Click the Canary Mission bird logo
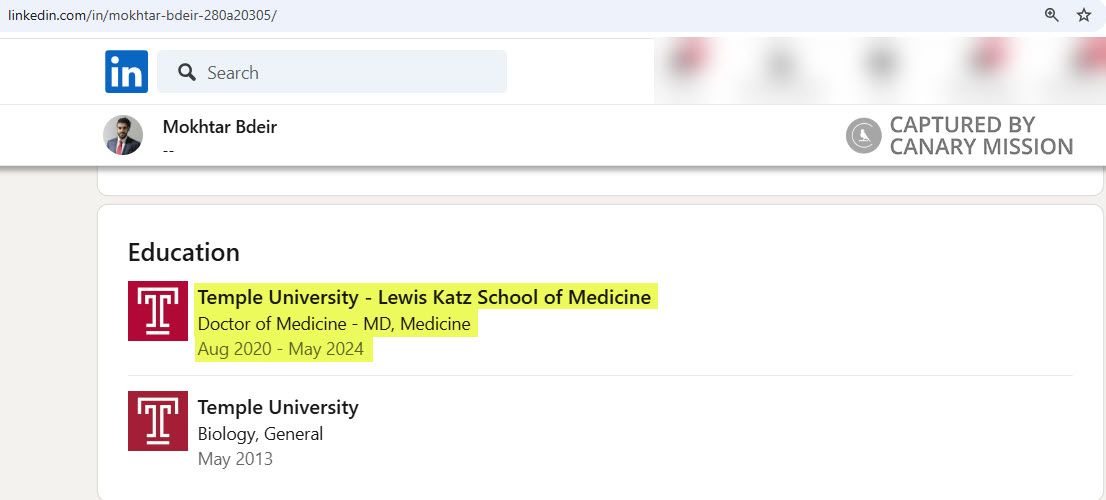Viewport: 1106px width, 500px height. 863,136
